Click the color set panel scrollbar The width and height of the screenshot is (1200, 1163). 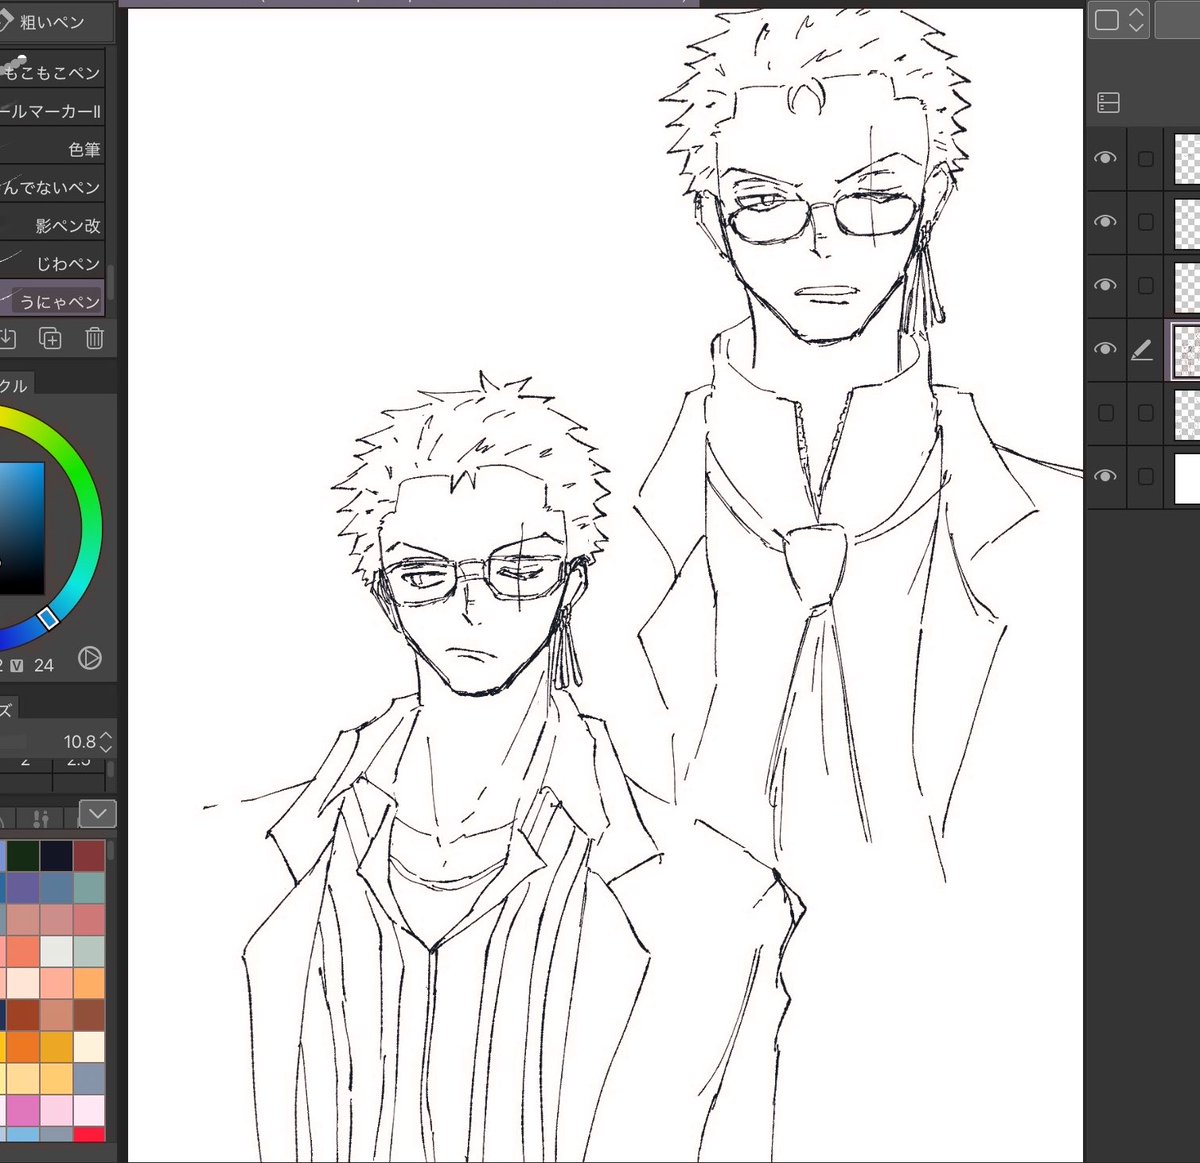(x=111, y=852)
